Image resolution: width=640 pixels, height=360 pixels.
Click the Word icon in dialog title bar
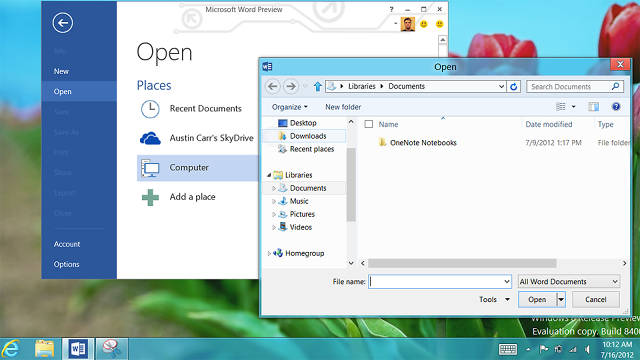pyautogui.click(x=267, y=66)
